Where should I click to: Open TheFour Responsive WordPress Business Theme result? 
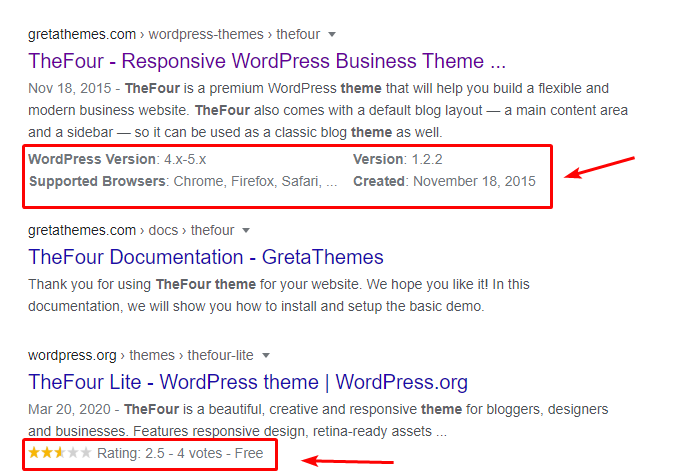[267, 61]
